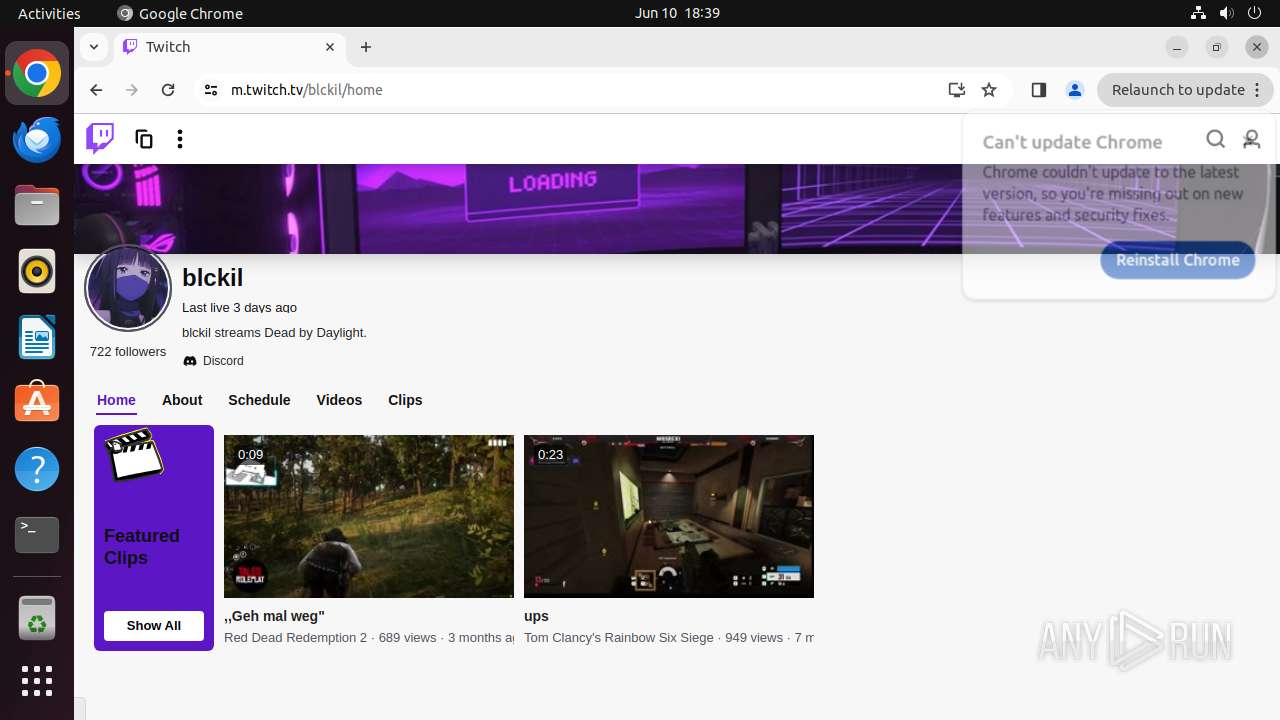Click Relaunch to update button
1280x720 pixels.
click(1185, 90)
